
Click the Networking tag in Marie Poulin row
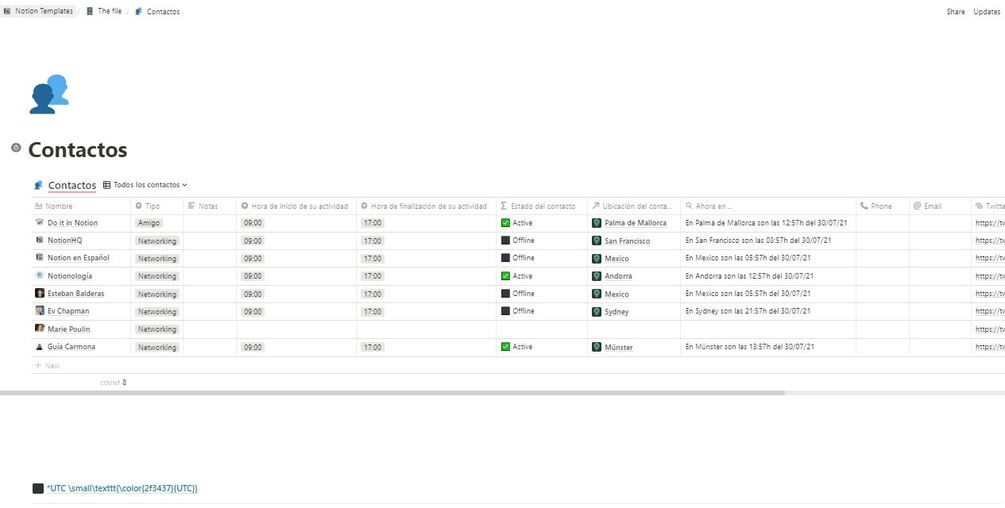coord(157,329)
